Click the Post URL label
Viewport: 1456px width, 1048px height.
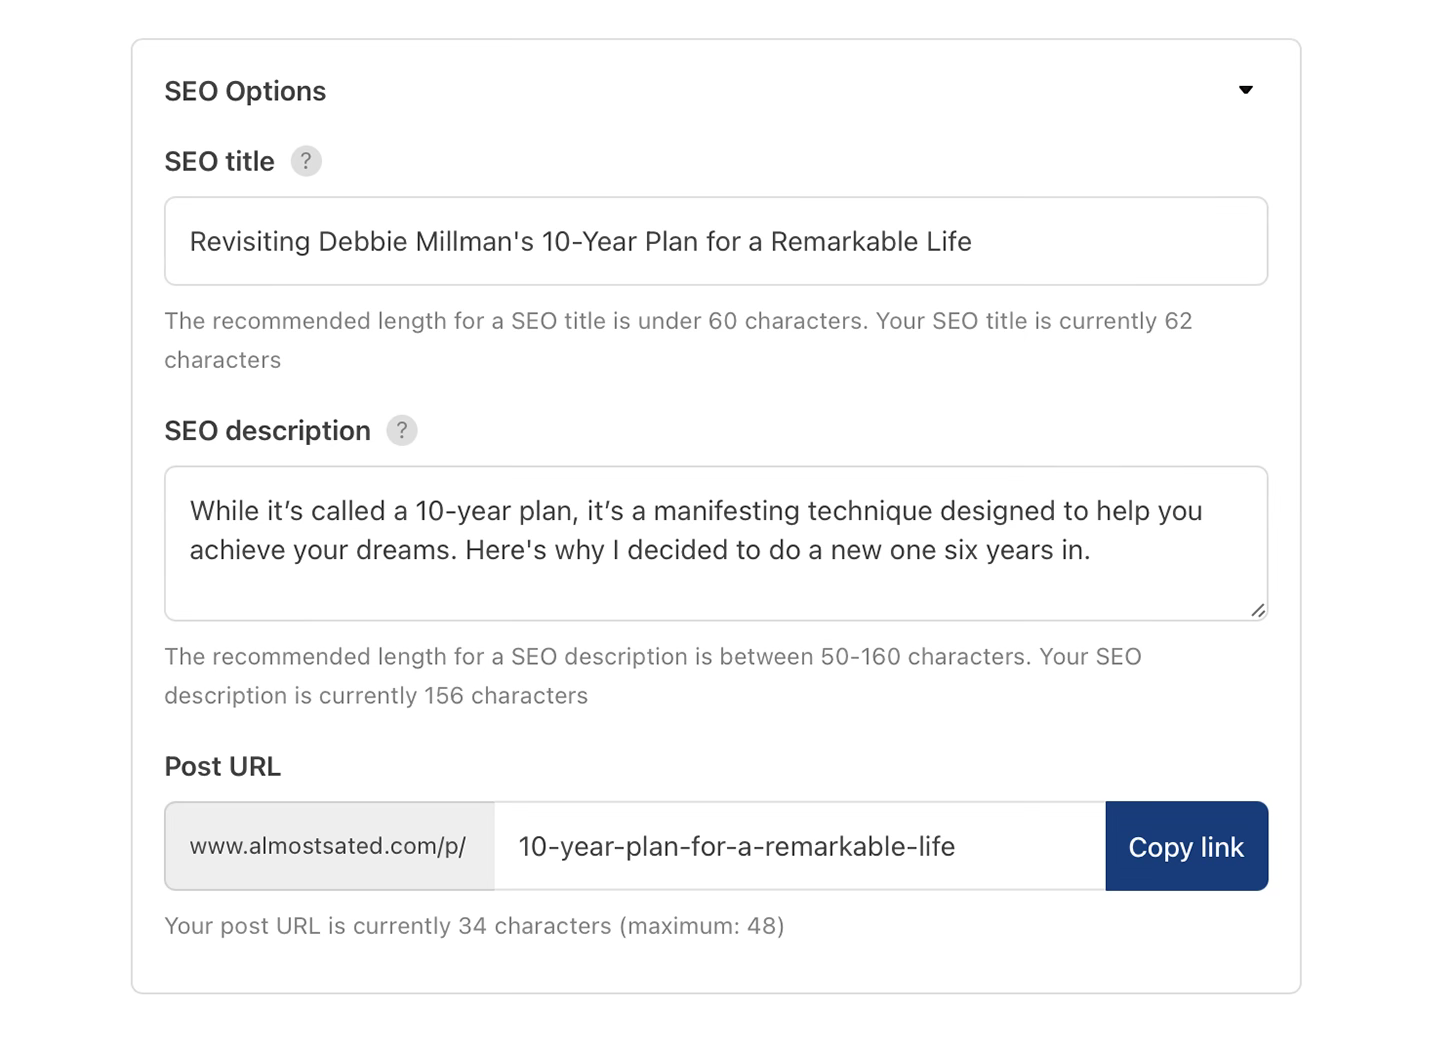coord(223,766)
